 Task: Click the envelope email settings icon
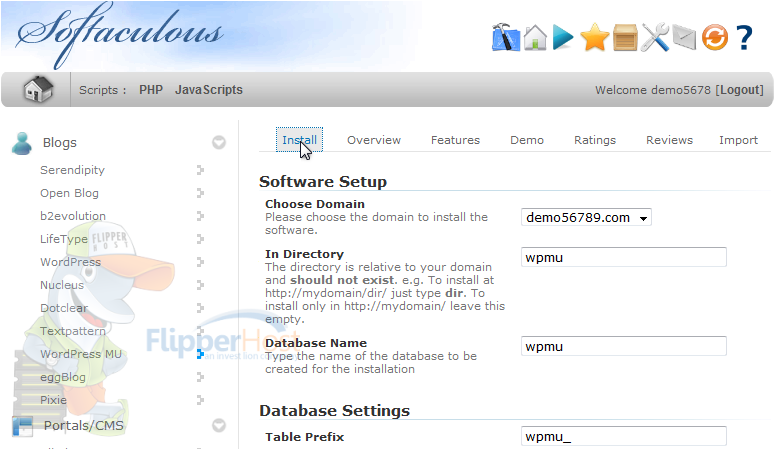tap(684, 38)
